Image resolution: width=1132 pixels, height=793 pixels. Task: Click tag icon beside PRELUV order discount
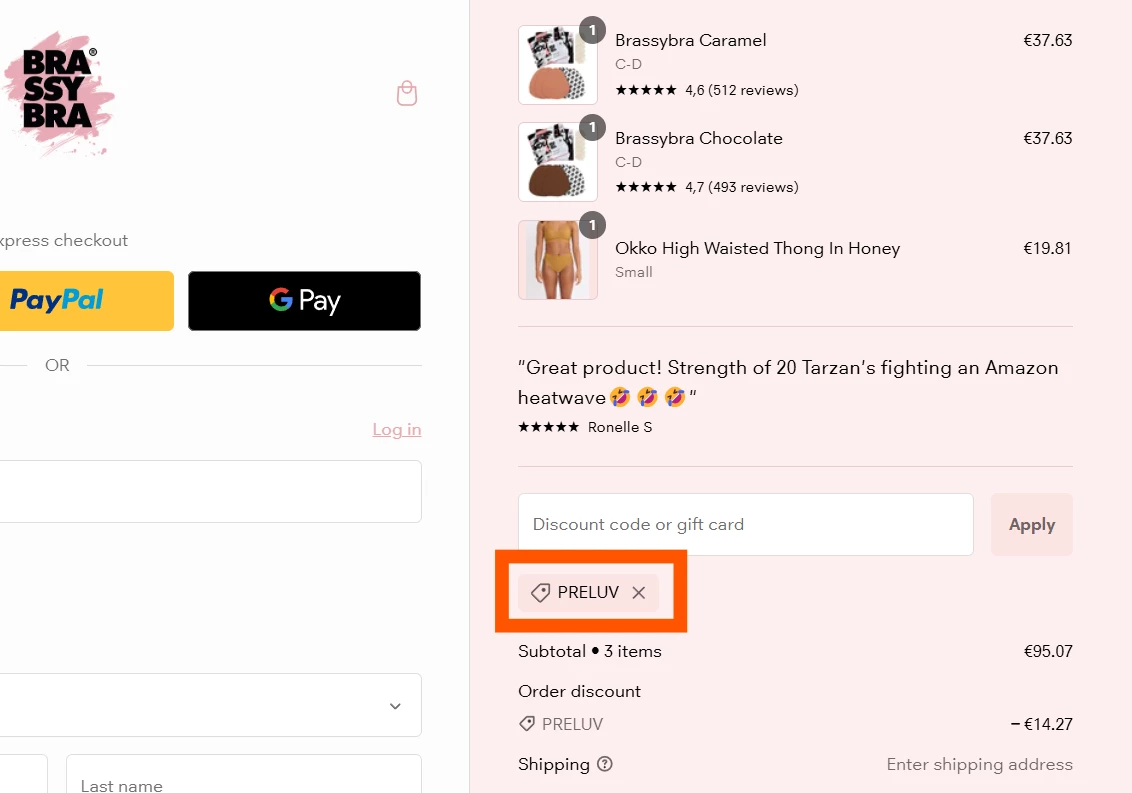pos(527,724)
